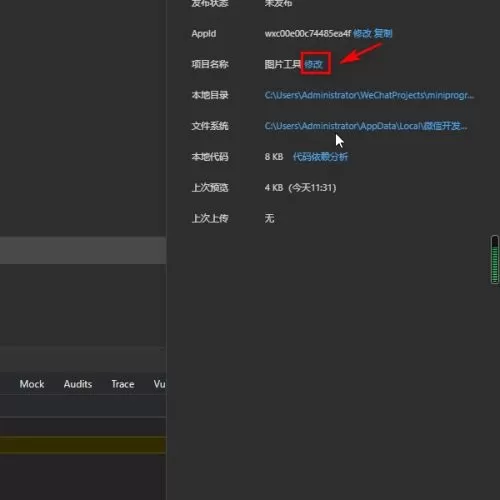Click the 本地代码 label
The image size is (500, 500).
pyautogui.click(x=210, y=157)
